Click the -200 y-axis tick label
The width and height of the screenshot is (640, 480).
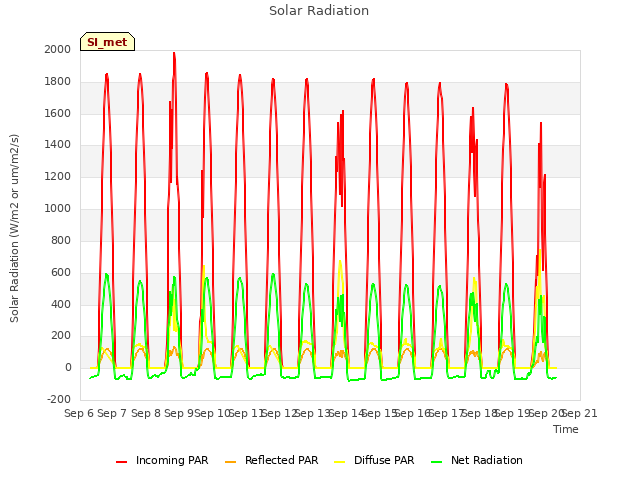[59, 399]
